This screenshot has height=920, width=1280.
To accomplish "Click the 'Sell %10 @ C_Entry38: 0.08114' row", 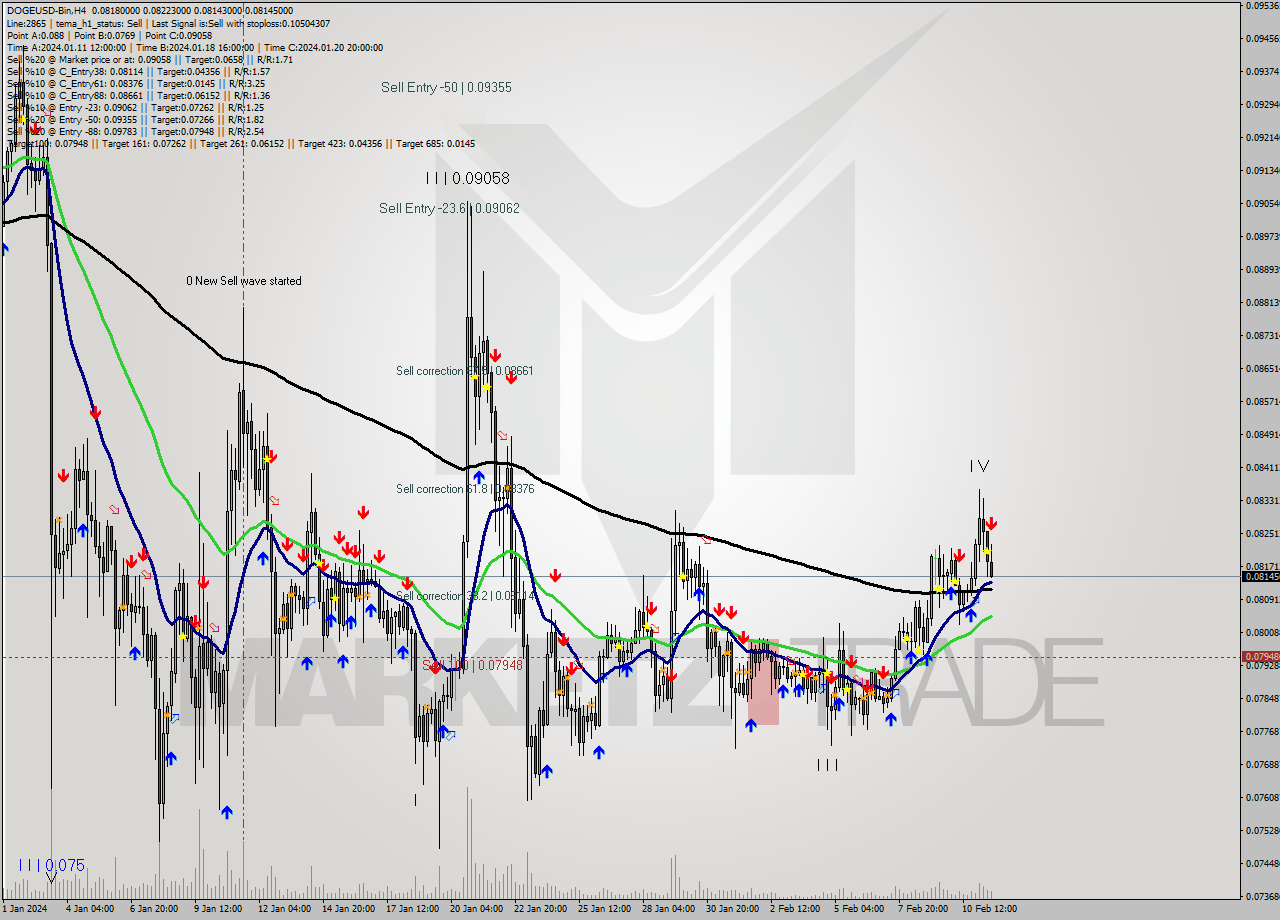I will pos(138,71).
